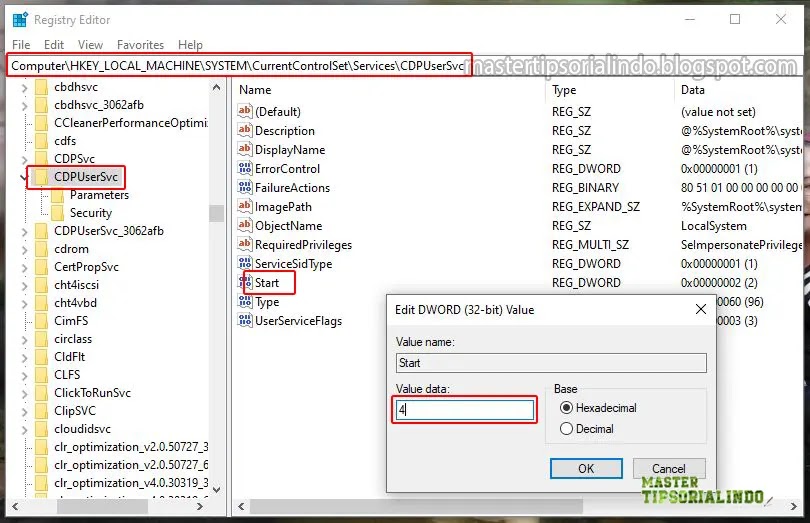Expand the cbdhsvc_3062afb tree node
This screenshot has height=523, width=810.
[x=24, y=106]
